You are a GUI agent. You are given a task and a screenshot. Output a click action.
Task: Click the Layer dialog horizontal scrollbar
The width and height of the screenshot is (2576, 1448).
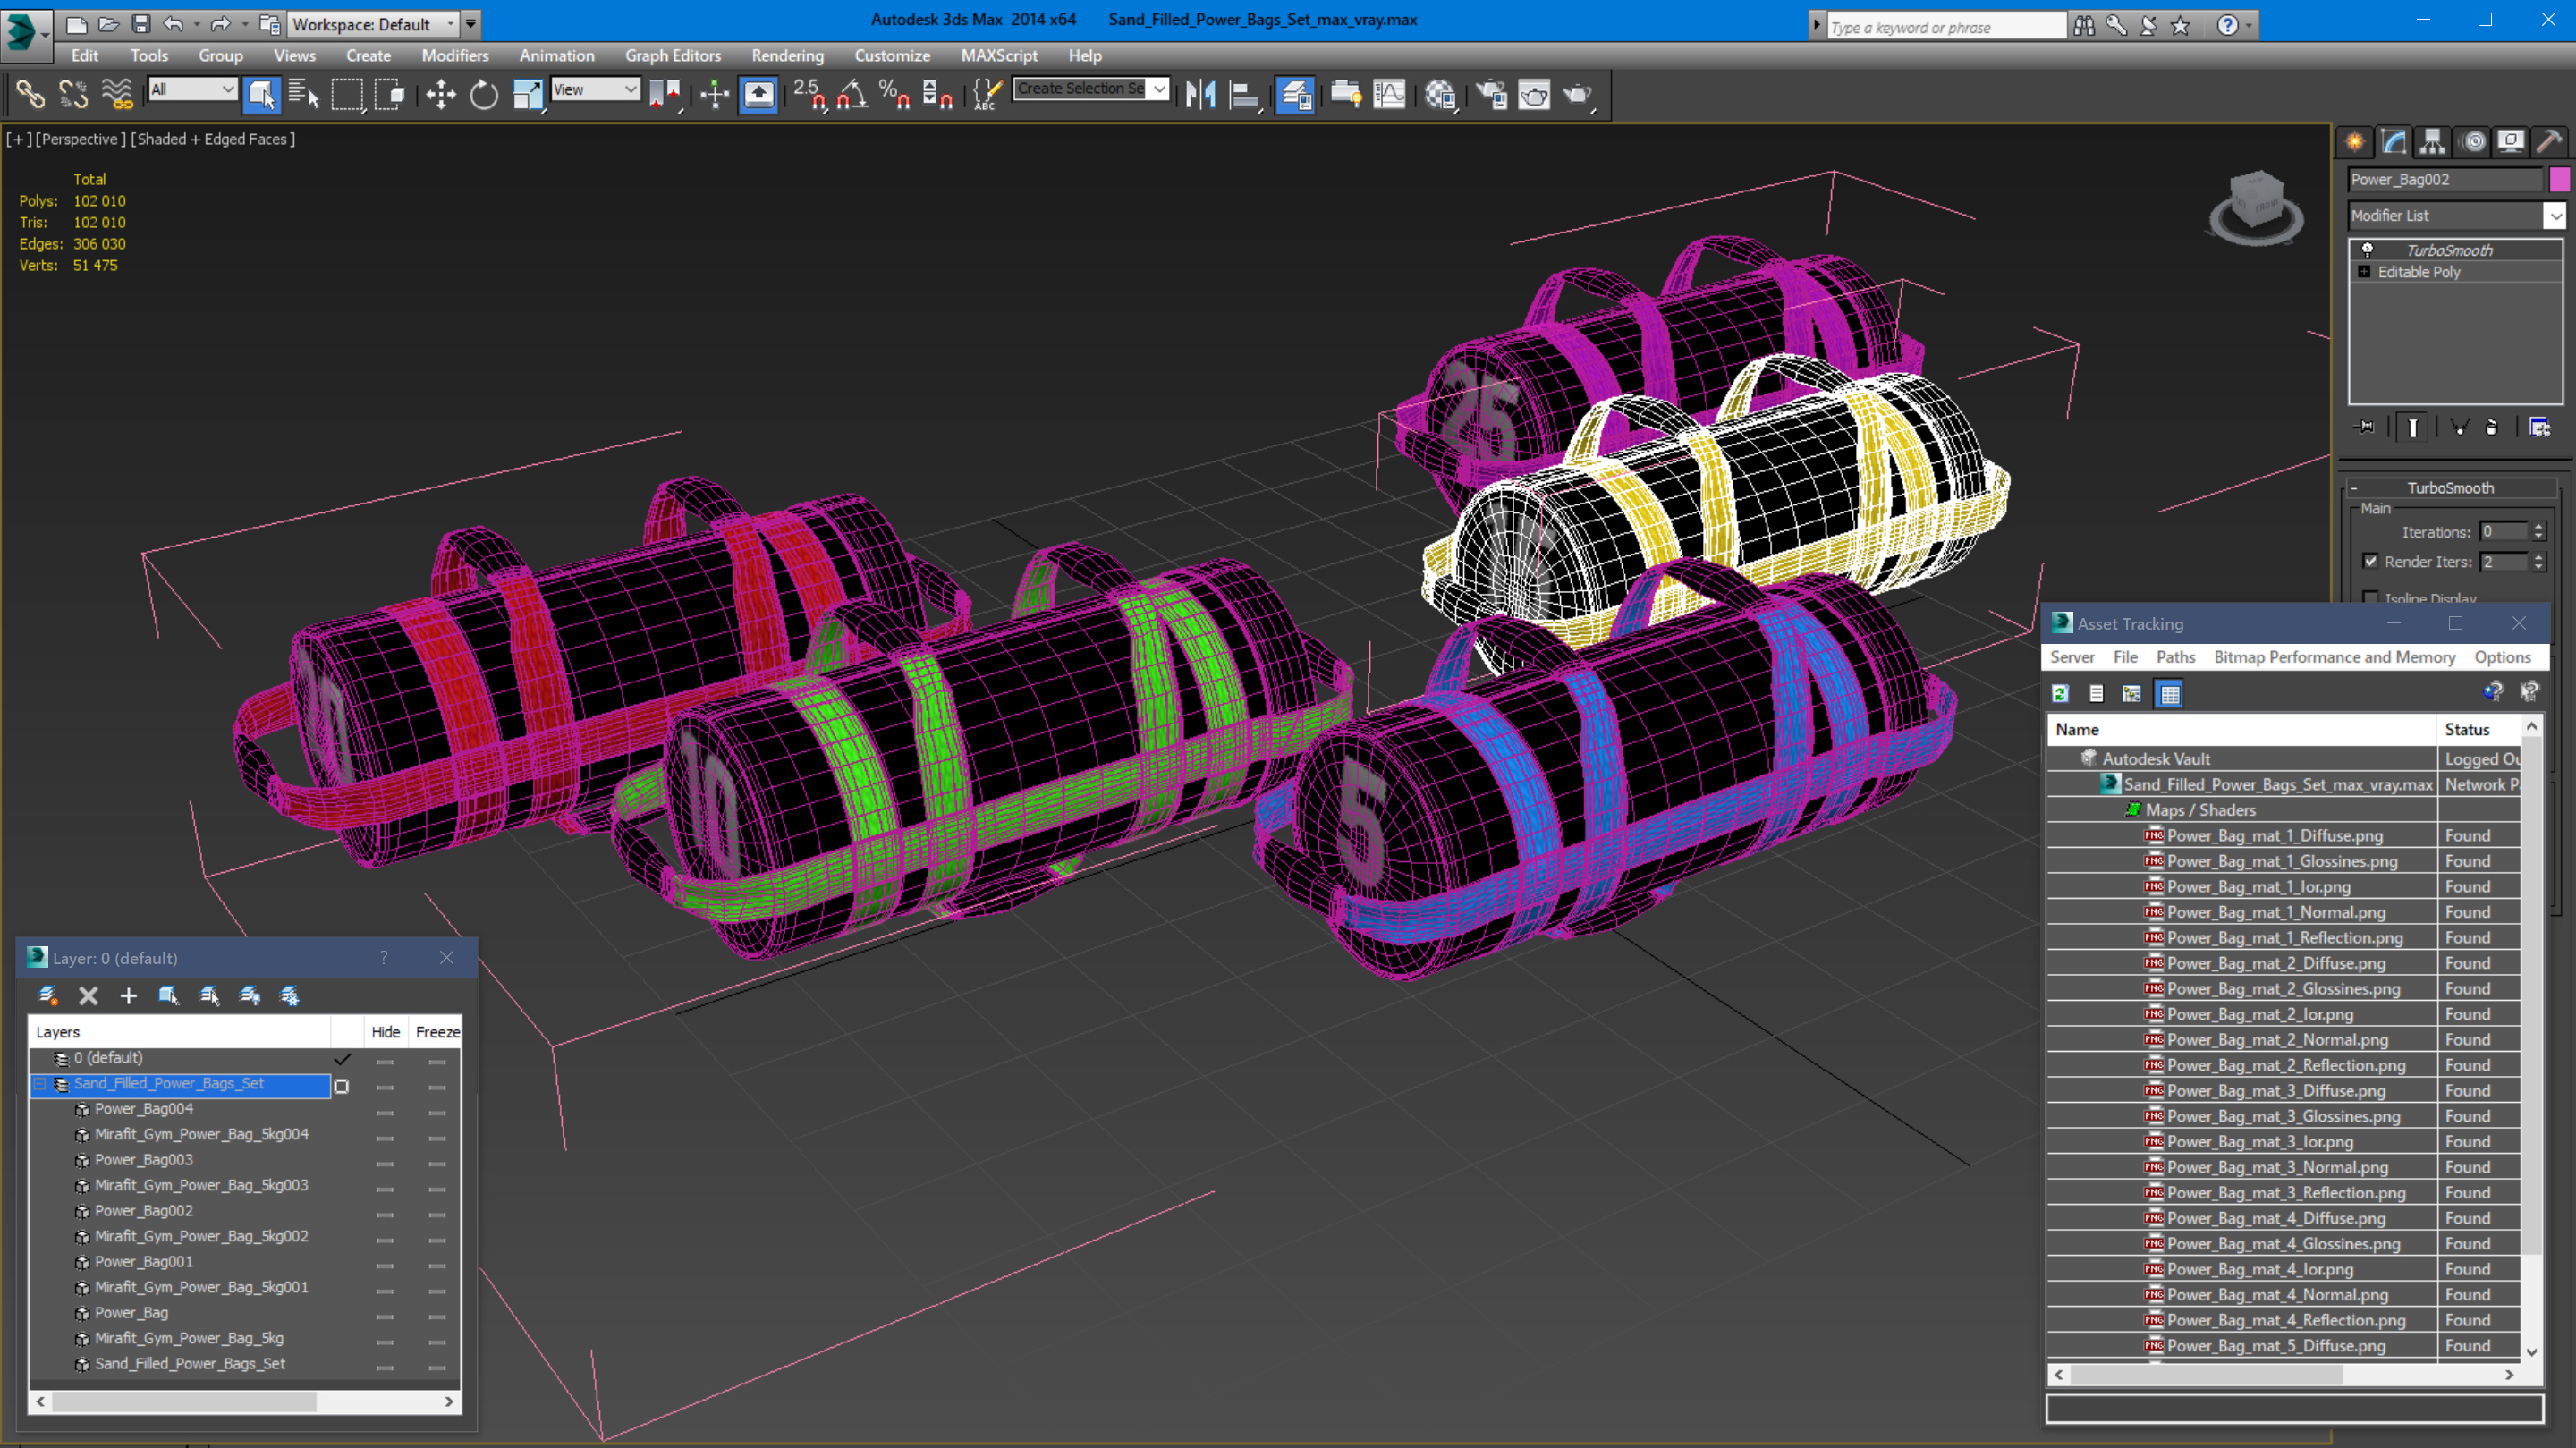[x=244, y=1403]
